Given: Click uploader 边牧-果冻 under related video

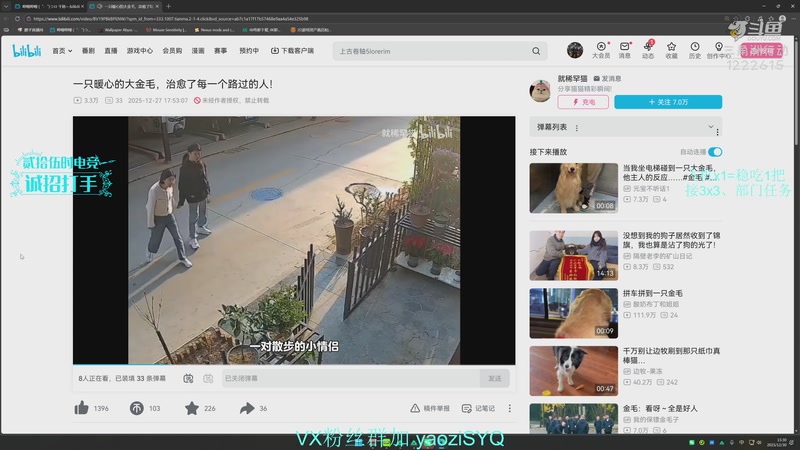Looking at the screenshot, I should (649, 371).
